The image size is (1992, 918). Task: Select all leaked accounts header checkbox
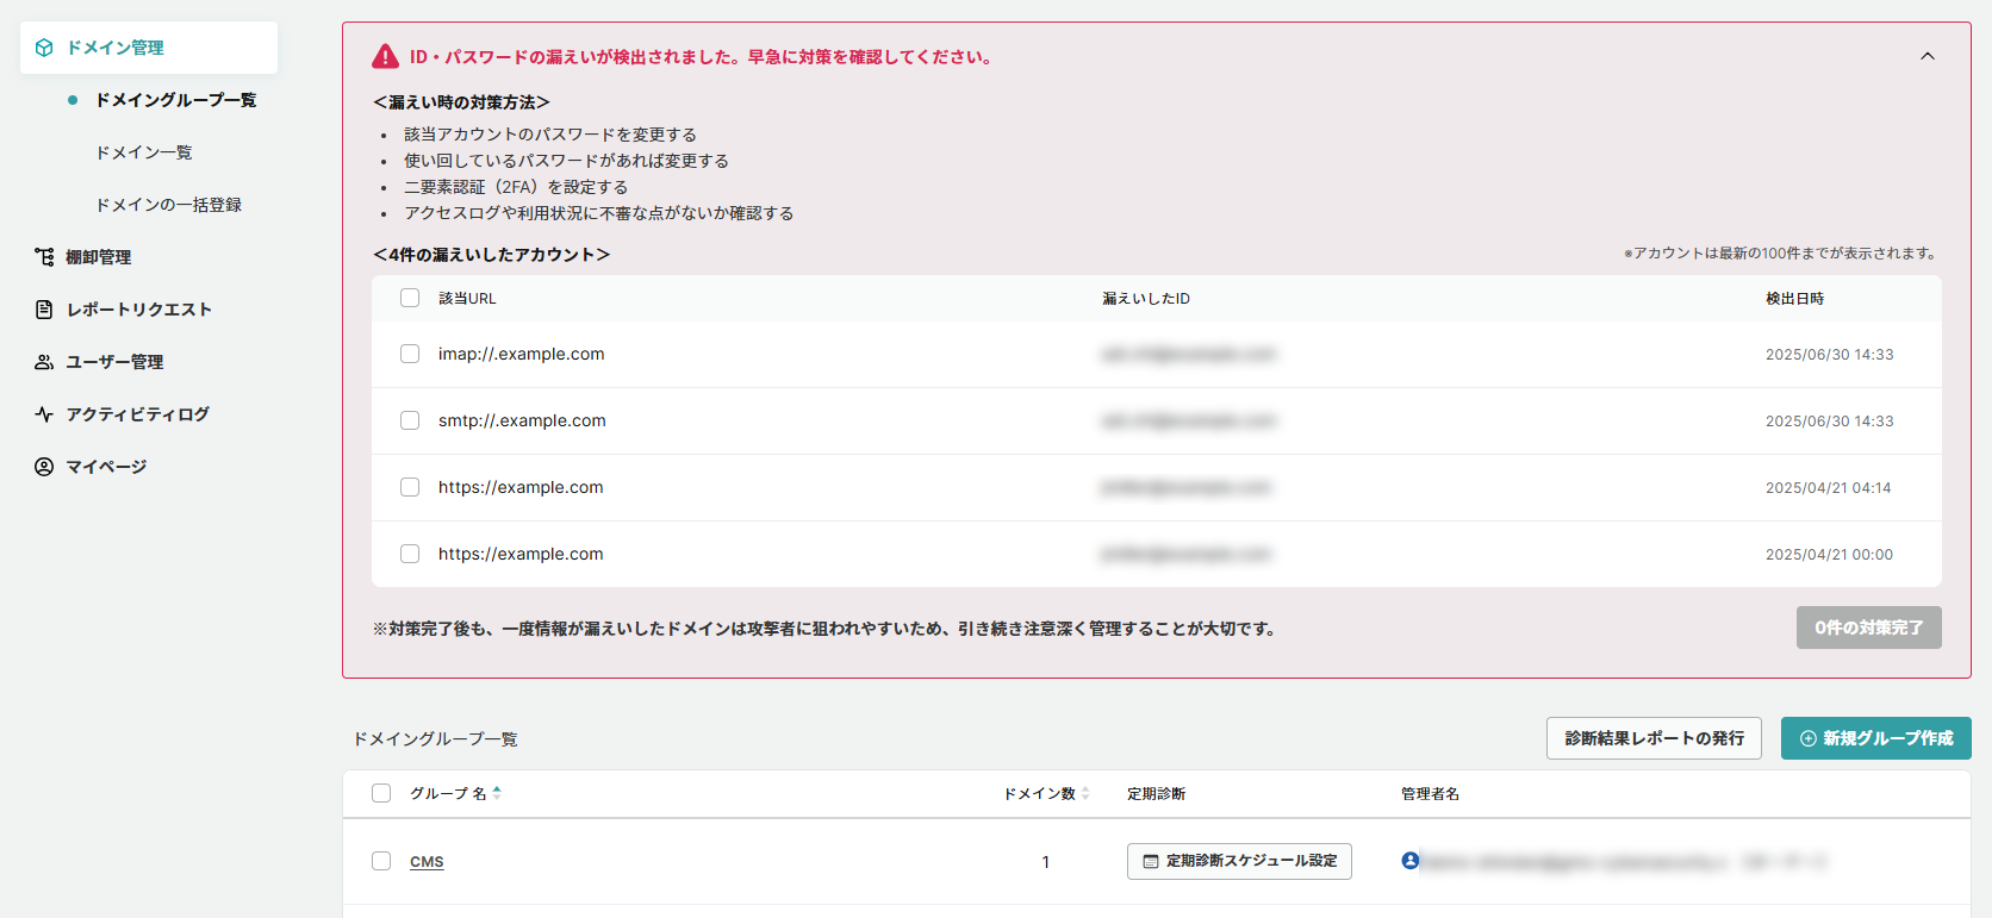pyautogui.click(x=410, y=298)
